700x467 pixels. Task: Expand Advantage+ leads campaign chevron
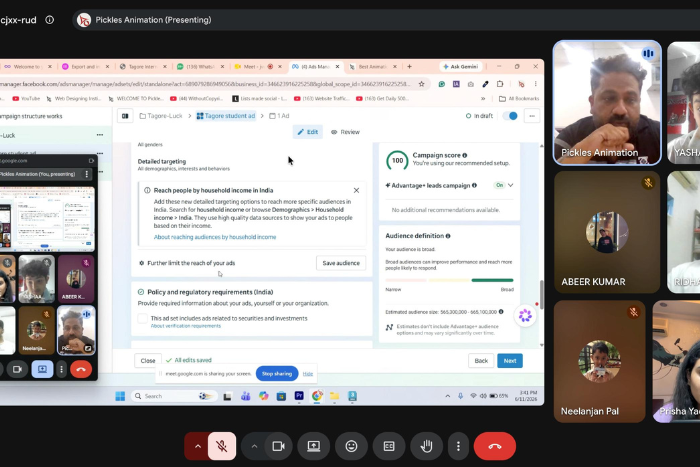pos(510,185)
